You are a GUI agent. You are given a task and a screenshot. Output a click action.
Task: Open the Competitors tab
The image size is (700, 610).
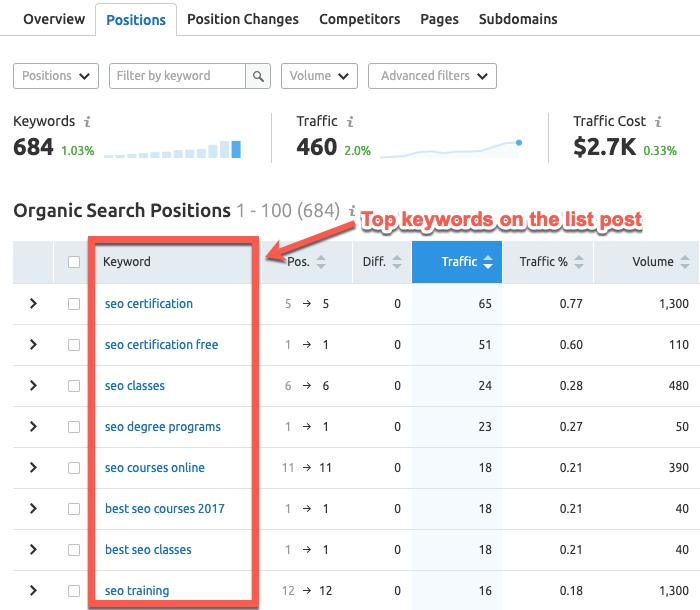point(359,19)
